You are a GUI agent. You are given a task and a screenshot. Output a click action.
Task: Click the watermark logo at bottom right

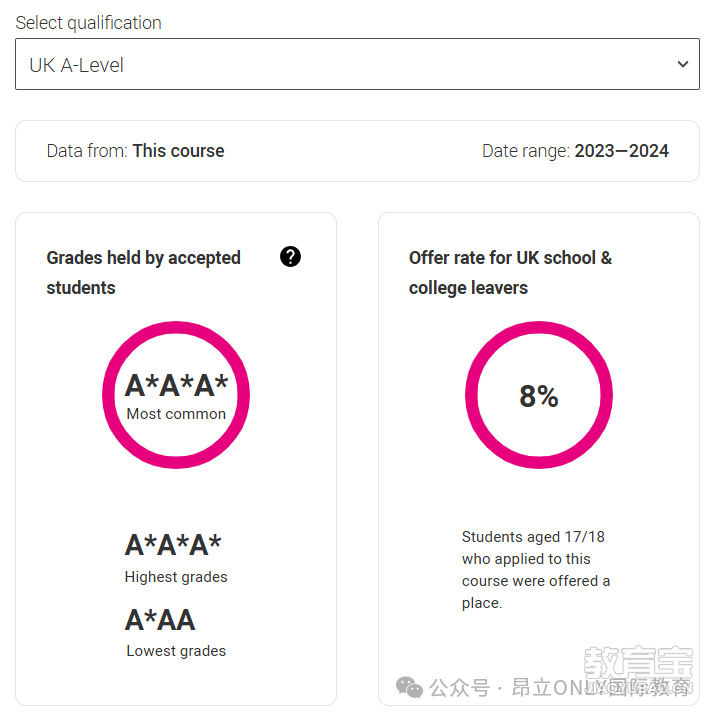tap(639, 669)
